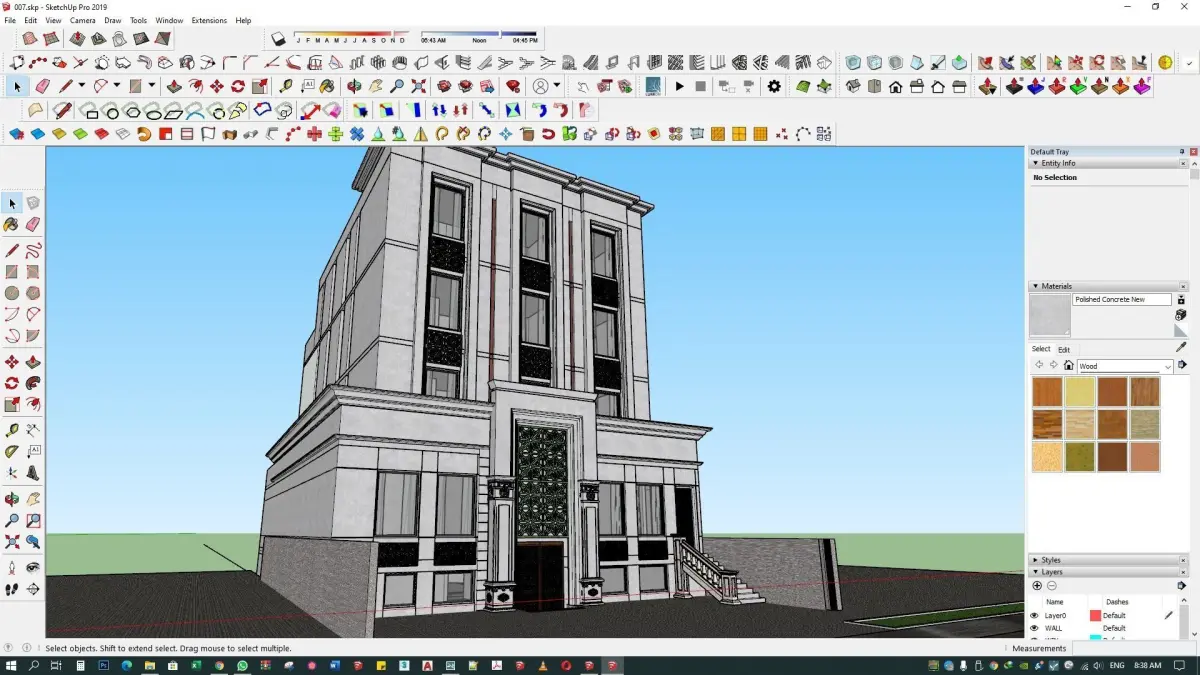This screenshot has height=675, width=1200.
Task: Click the Add Layer plus icon
Action: click(1037, 586)
